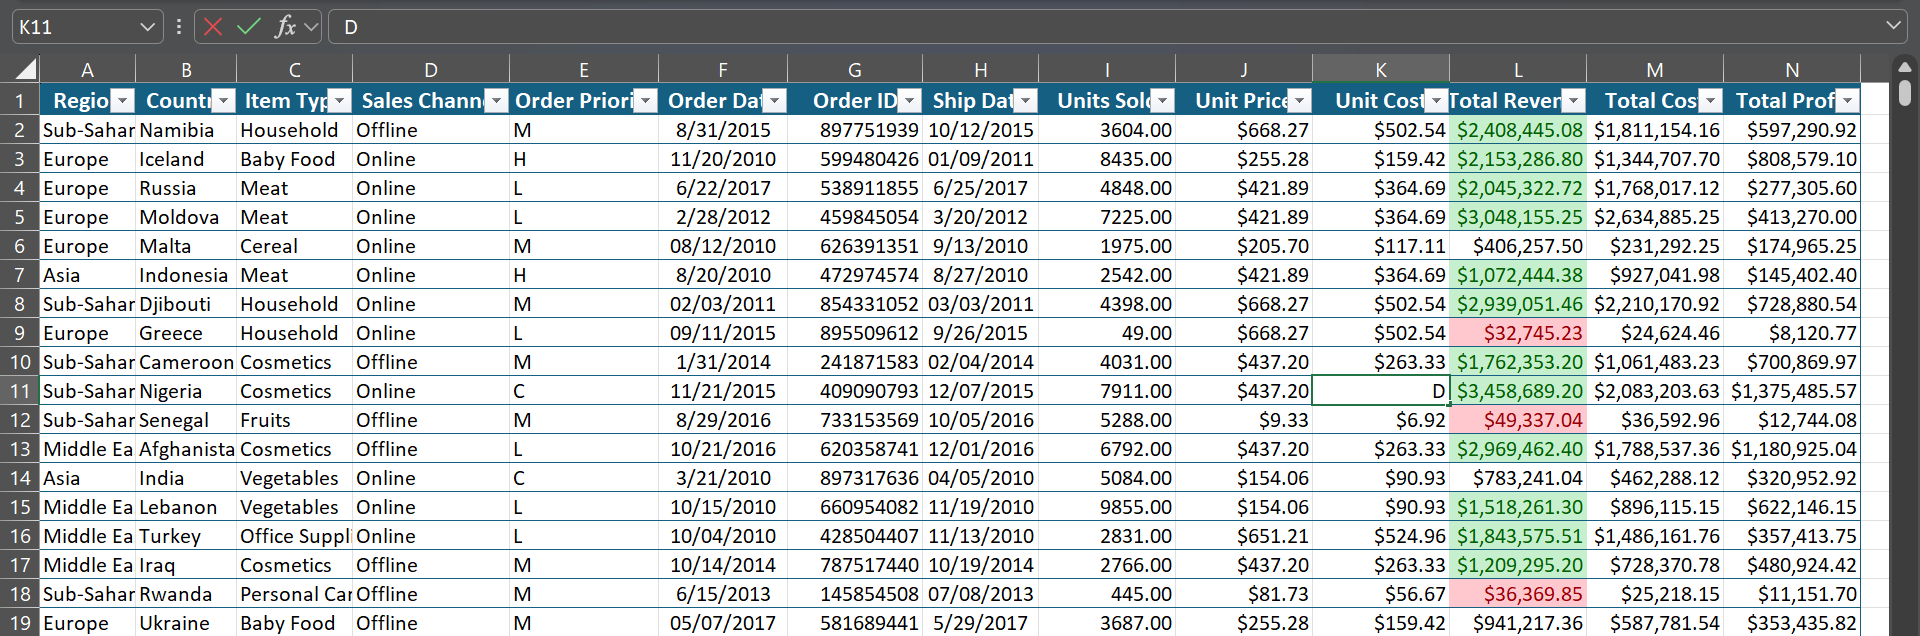The height and width of the screenshot is (636, 1920).
Task: Expand the formula bar
Action: [1893, 26]
